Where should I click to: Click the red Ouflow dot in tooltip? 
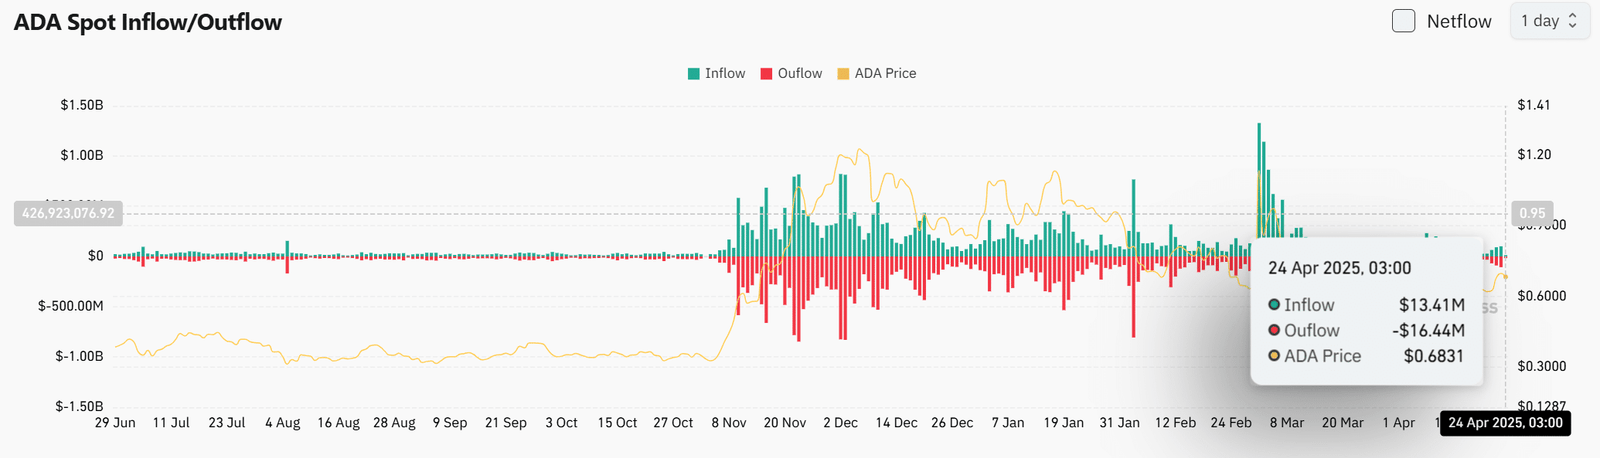[x=1274, y=330]
